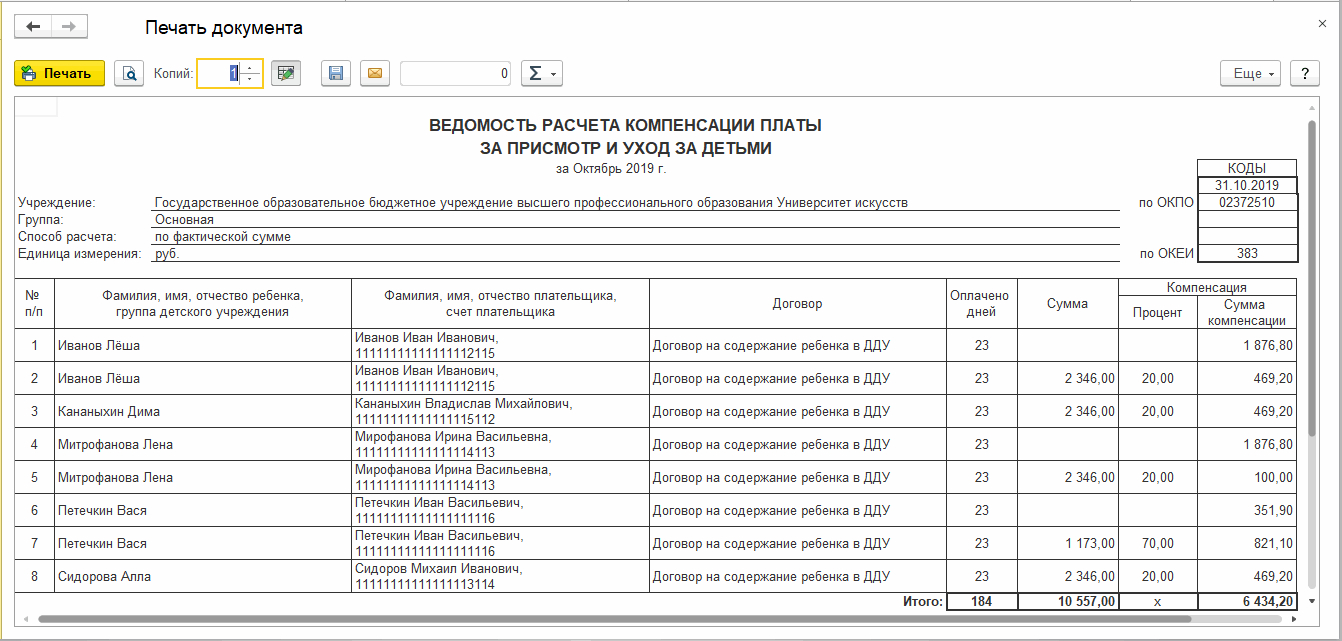Save the document using the floppy disk icon
1342x641 pixels.
pyautogui.click(x=336, y=73)
